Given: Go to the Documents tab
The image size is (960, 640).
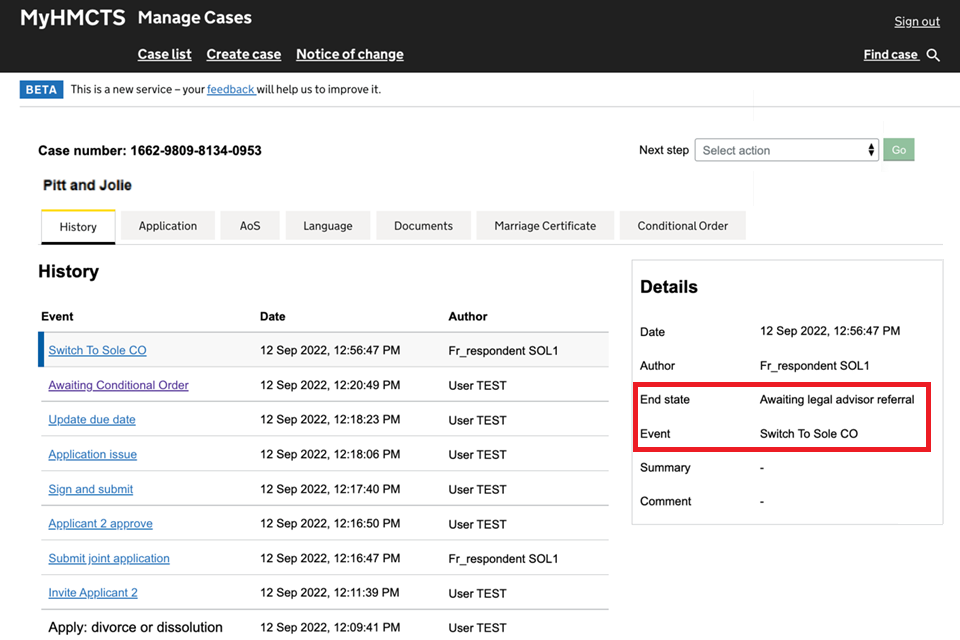Looking at the screenshot, I should [x=423, y=226].
